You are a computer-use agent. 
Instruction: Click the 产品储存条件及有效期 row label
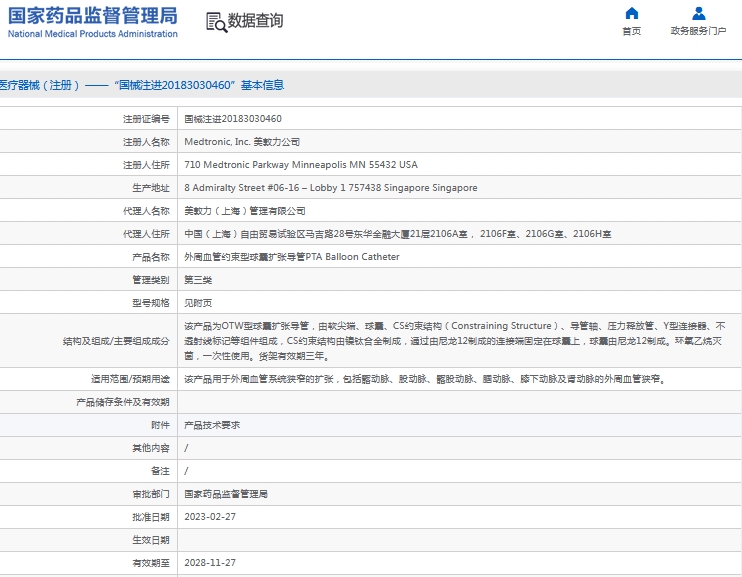tap(123, 402)
